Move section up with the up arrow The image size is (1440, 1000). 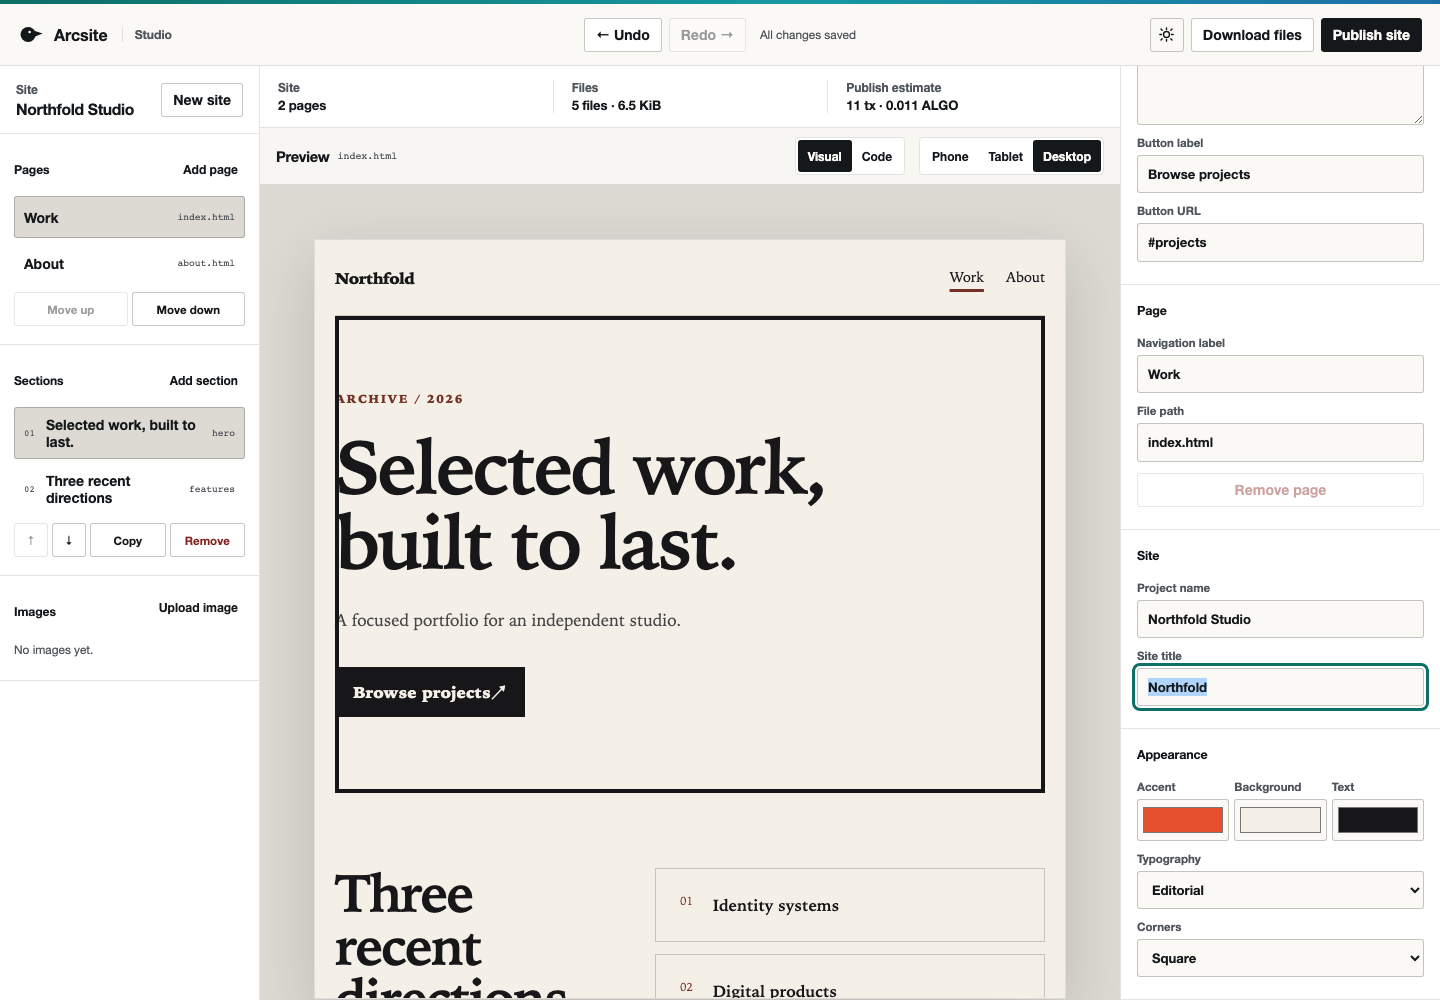(x=31, y=540)
